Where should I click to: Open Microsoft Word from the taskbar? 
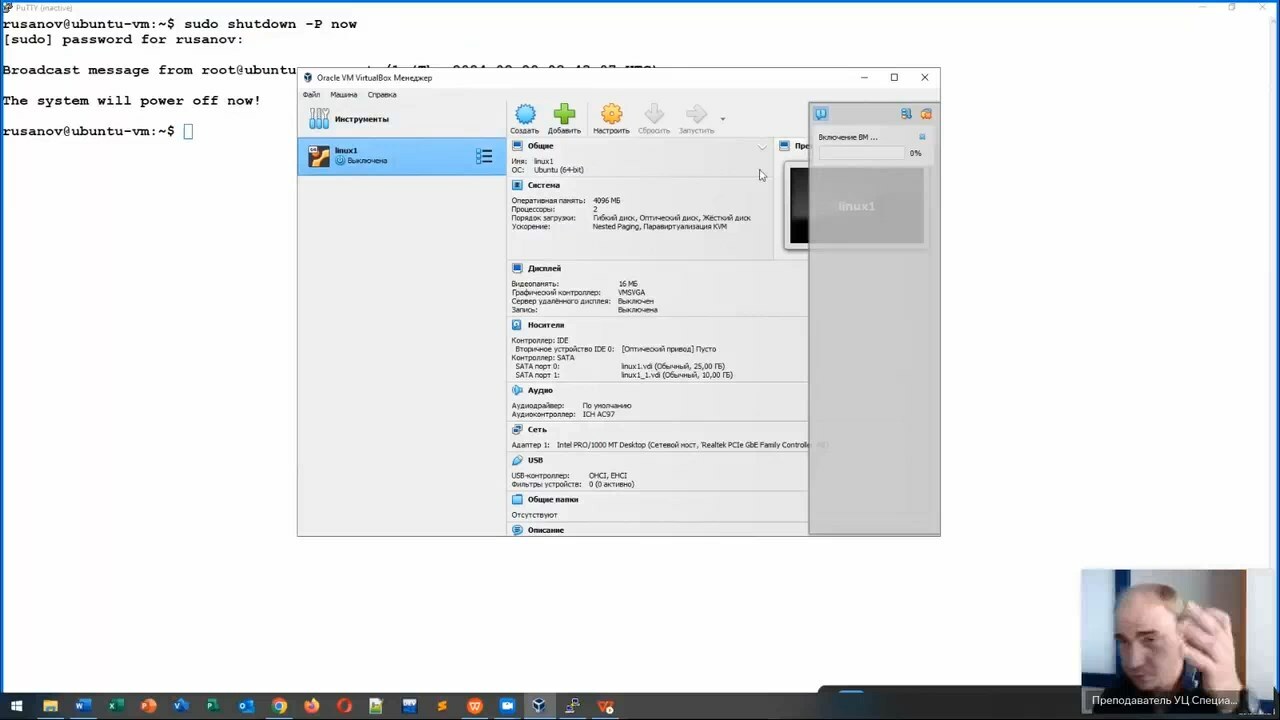pyautogui.click(x=82, y=706)
